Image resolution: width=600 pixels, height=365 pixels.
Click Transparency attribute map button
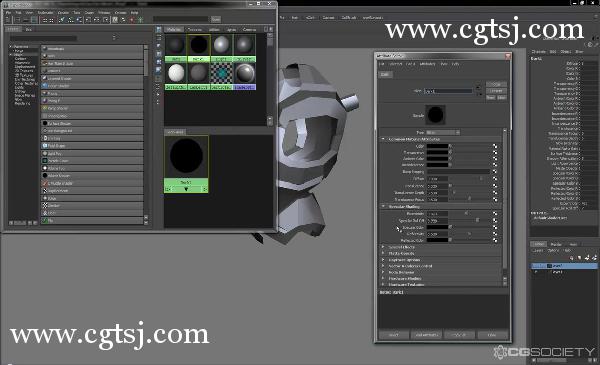(x=495, y=152)
